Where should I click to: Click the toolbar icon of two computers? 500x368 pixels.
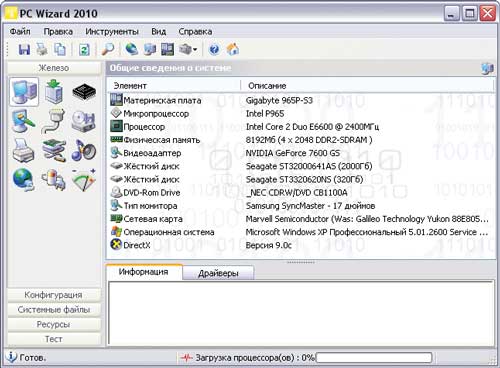pos(150,50)
